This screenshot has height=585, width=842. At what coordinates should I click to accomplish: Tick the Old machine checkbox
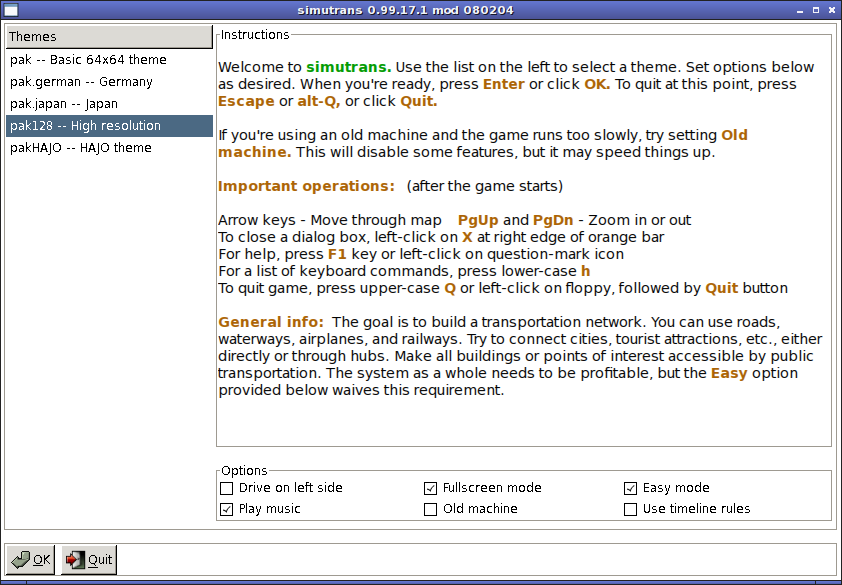pyautogui.click(x=430, y=509)
